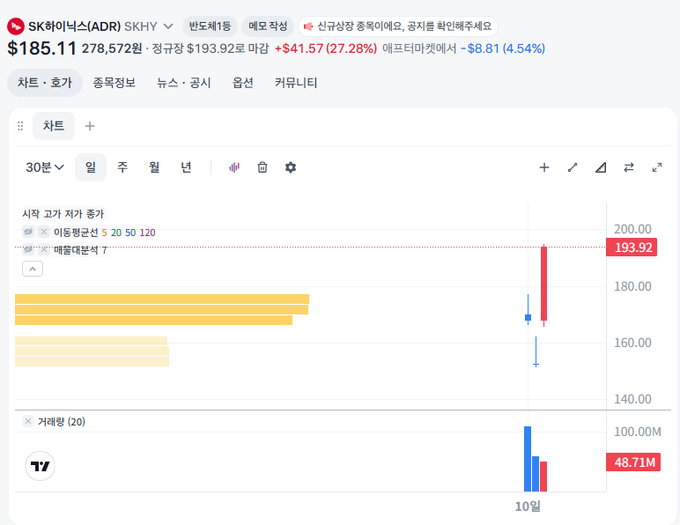Viewport: 680px width, 525px height.
Task: Click the tall red candlestick
Action: point(544,283)
